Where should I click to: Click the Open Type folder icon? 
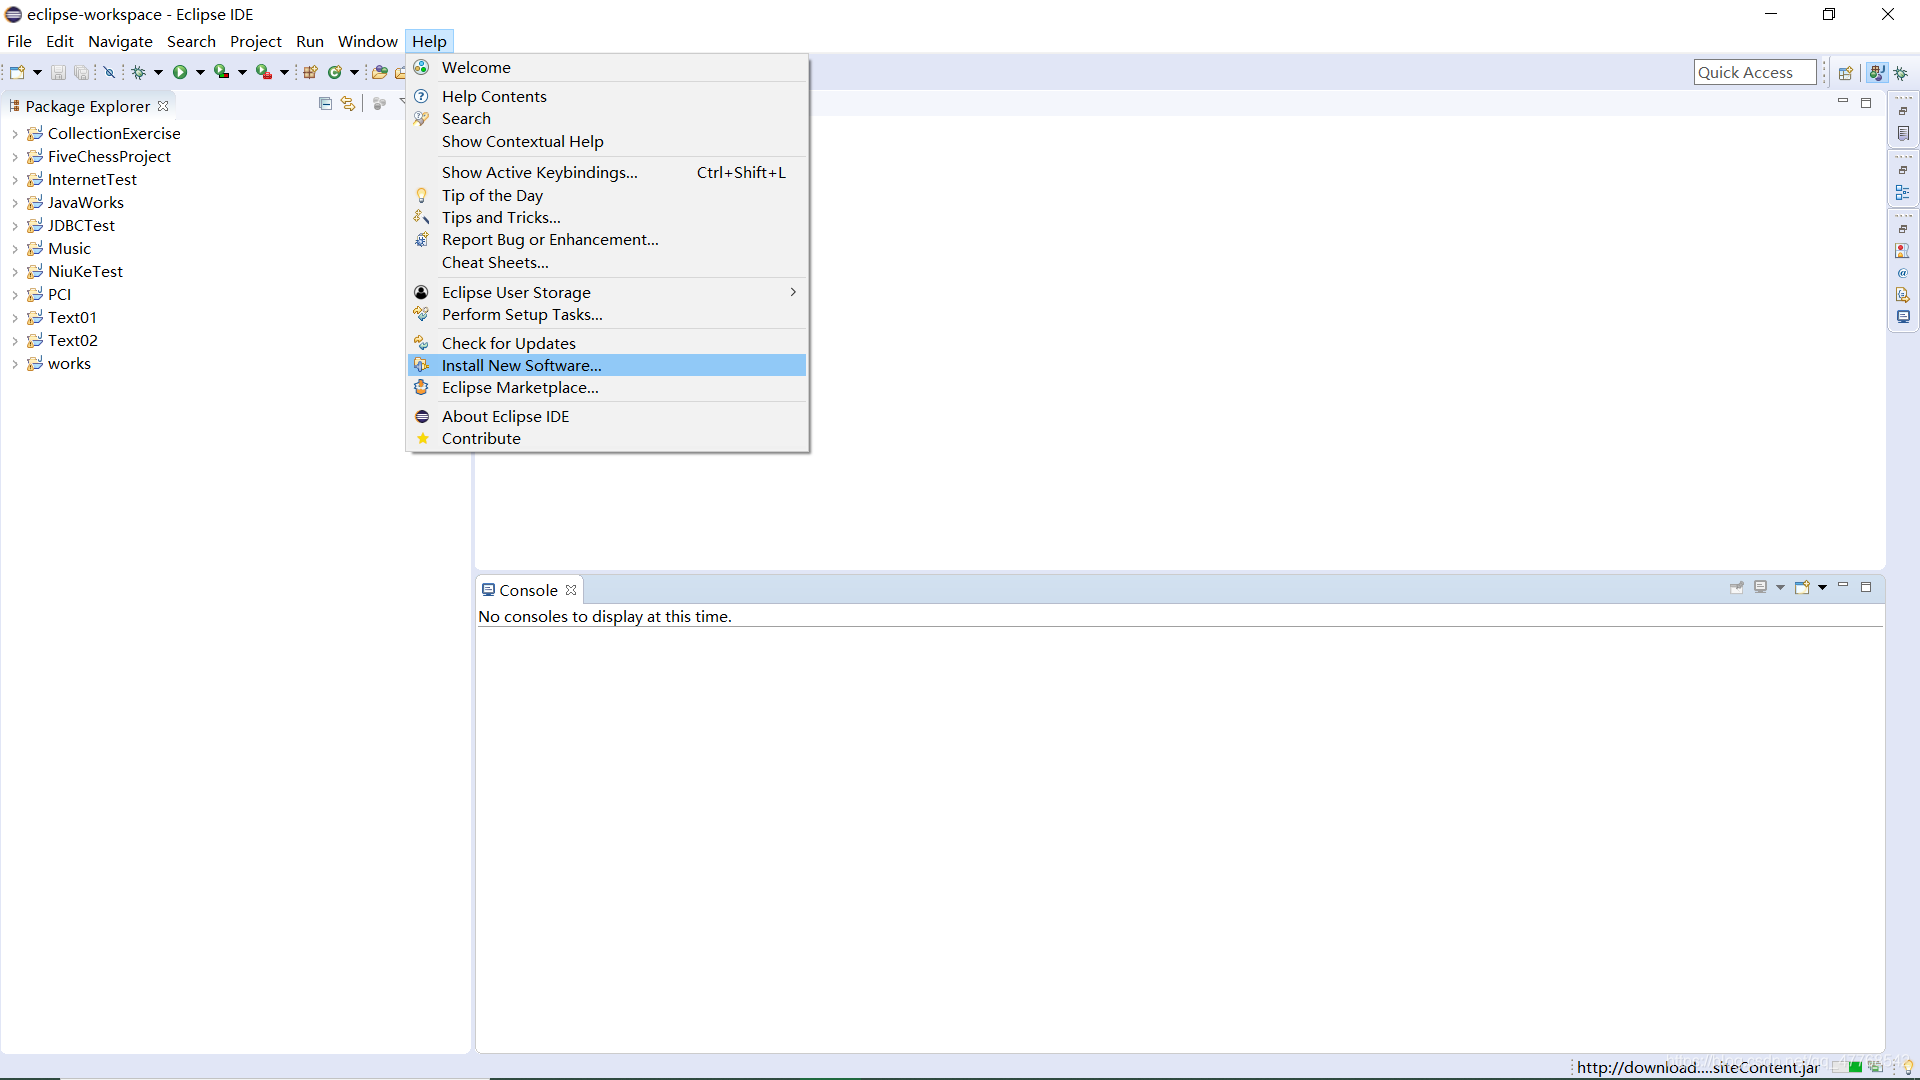tap(379, 72)
